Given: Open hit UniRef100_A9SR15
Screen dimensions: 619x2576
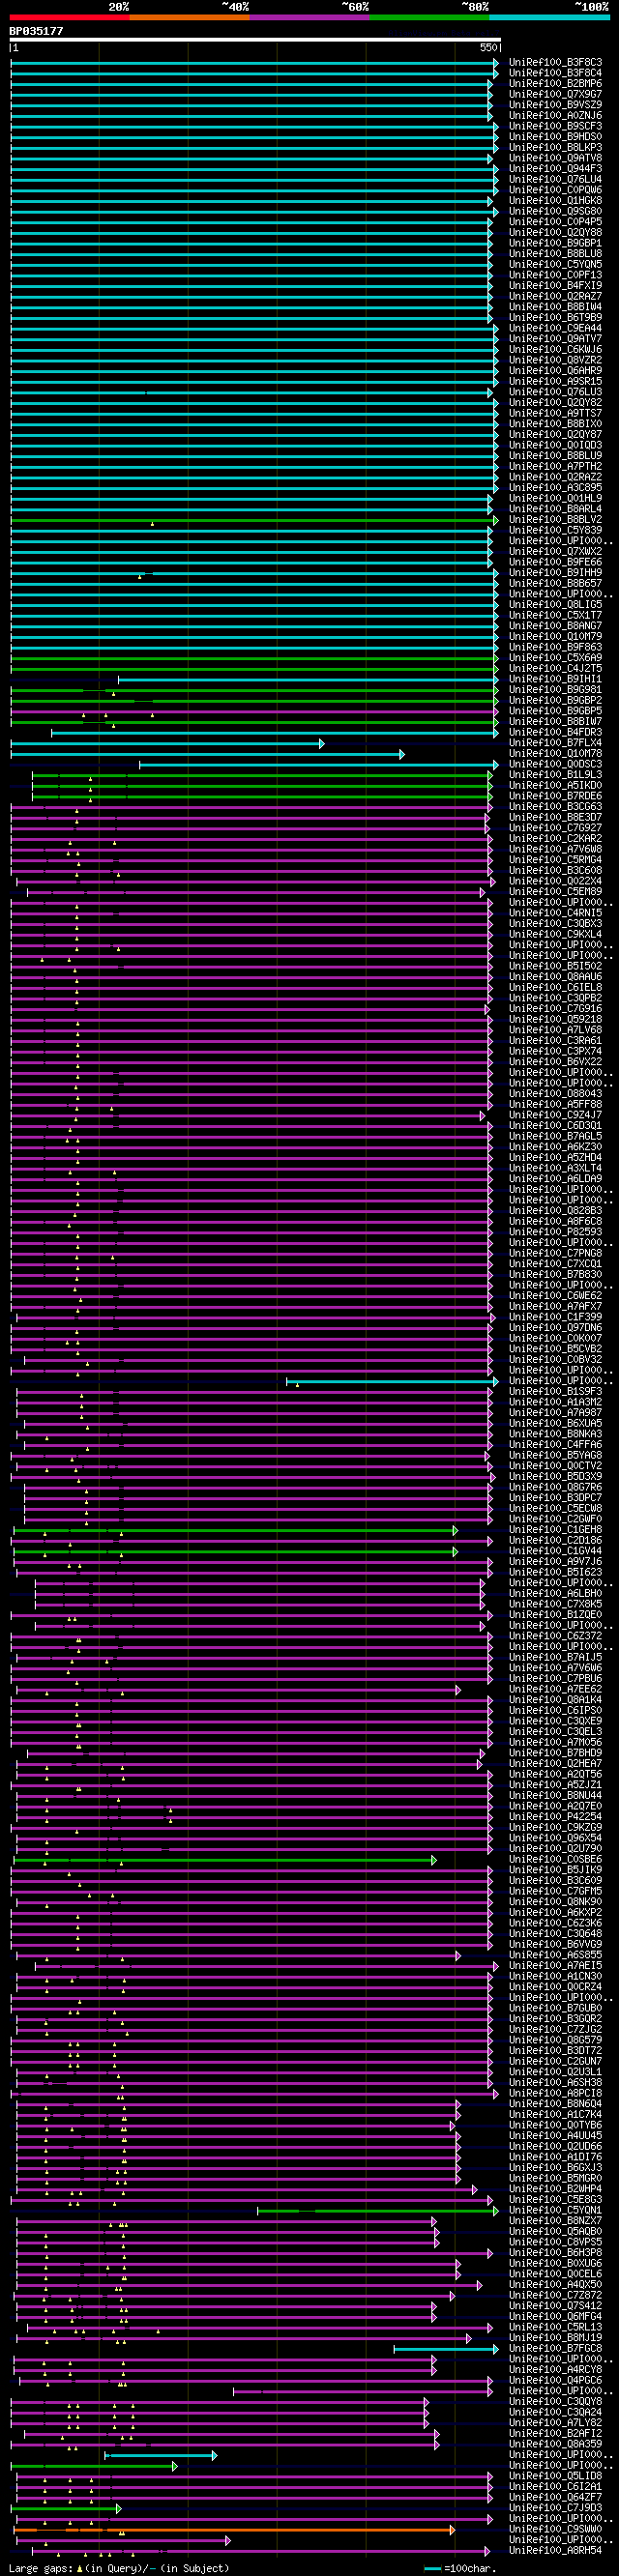Looking at the screenshot, I should (x=555, y=382).
